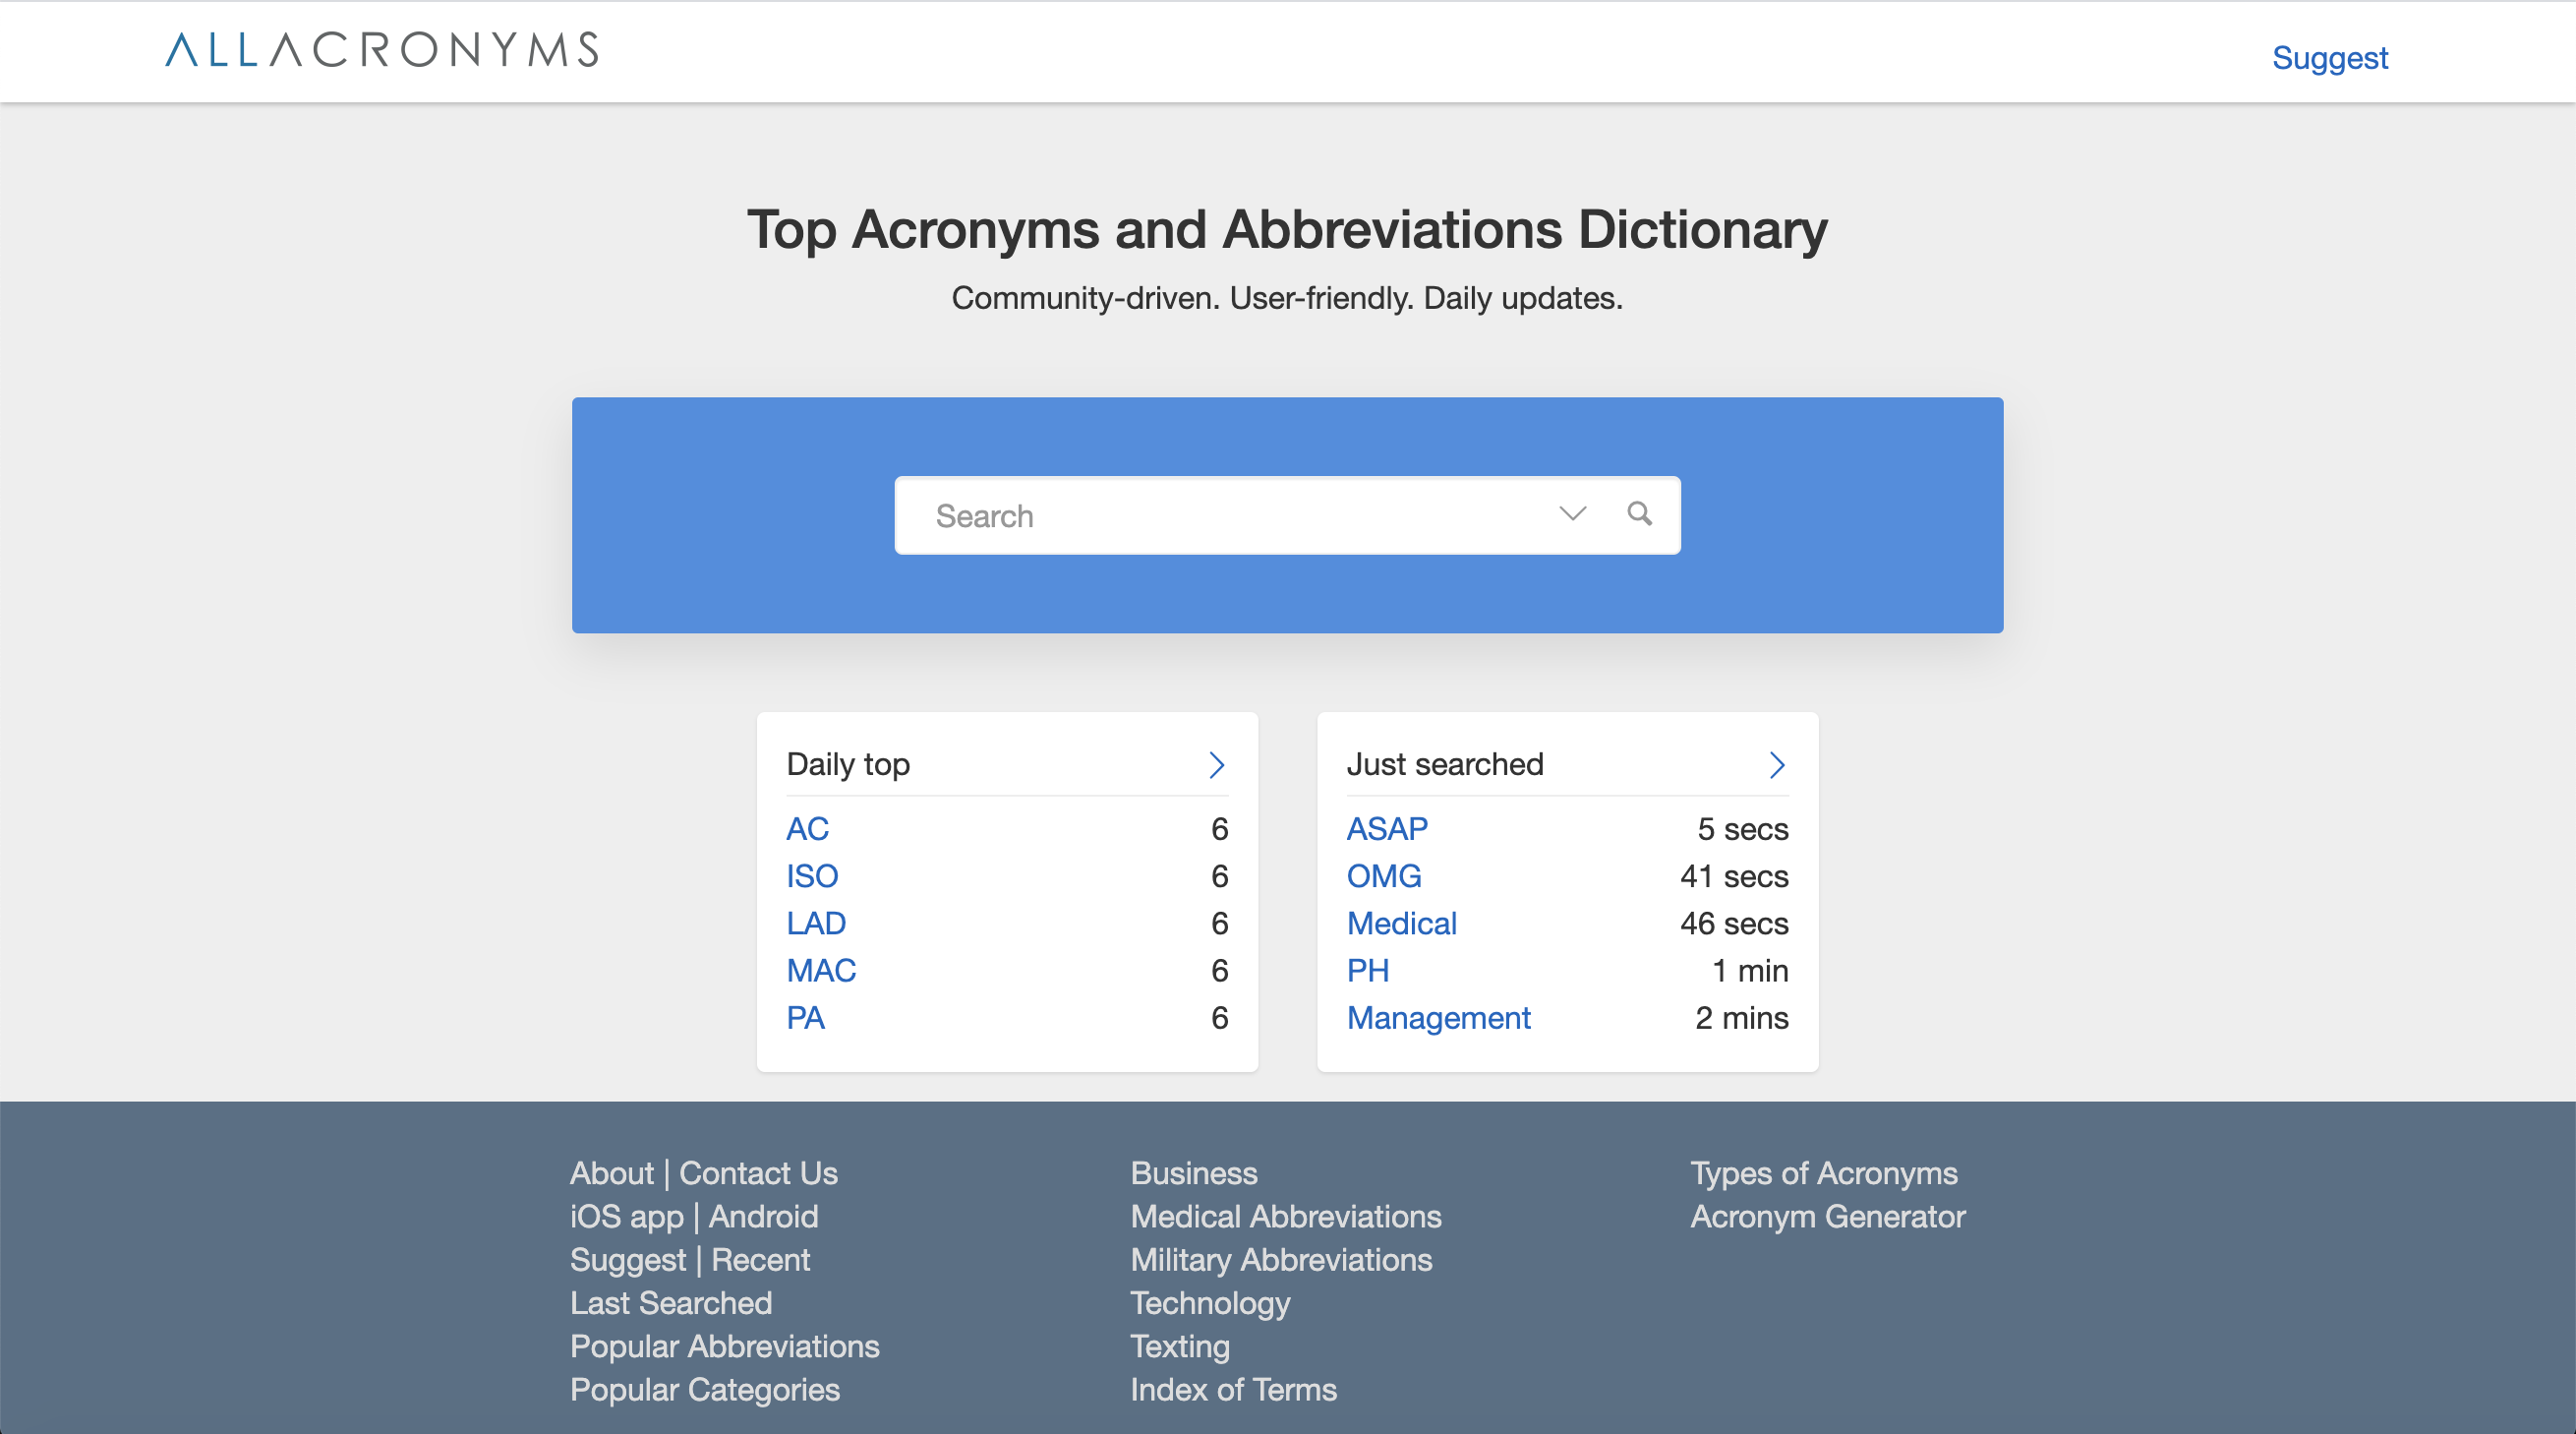Click the search magnifier icon
Viewport: 2576px width, 1434px height.
click(1640, 514)
